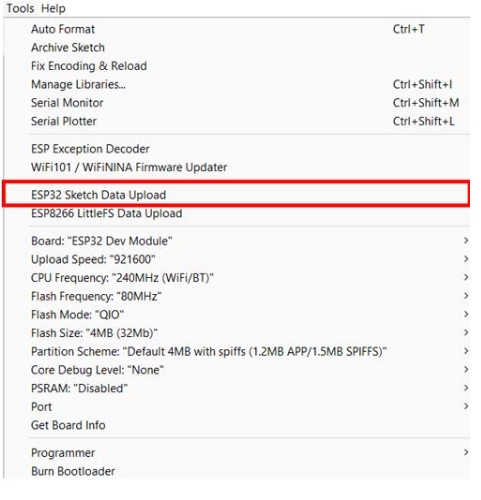Screen dimensions: 481x500
Task: Select ESP8266 LittleFS Data Upload
Action: pyautogui.click(x=236, y=213)
